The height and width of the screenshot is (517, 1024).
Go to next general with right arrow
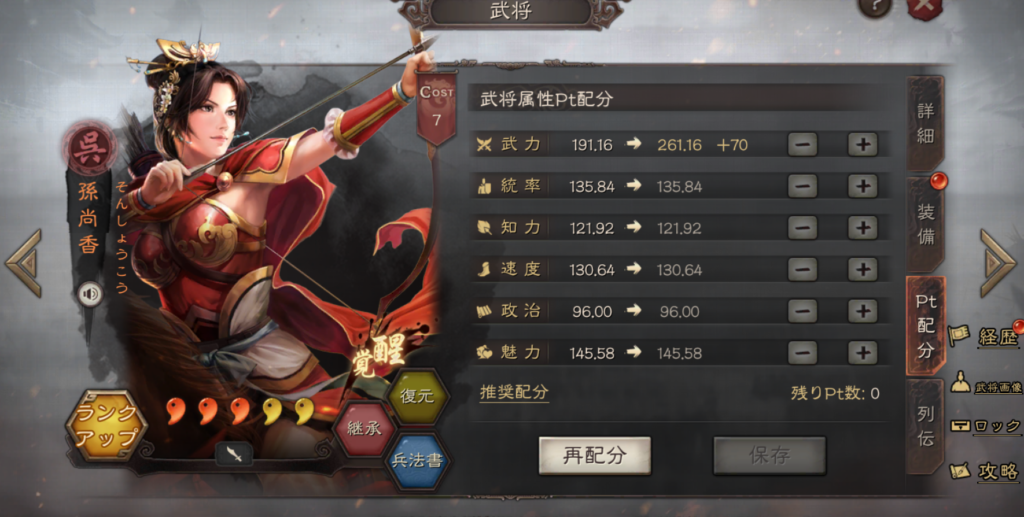[998, 263]
